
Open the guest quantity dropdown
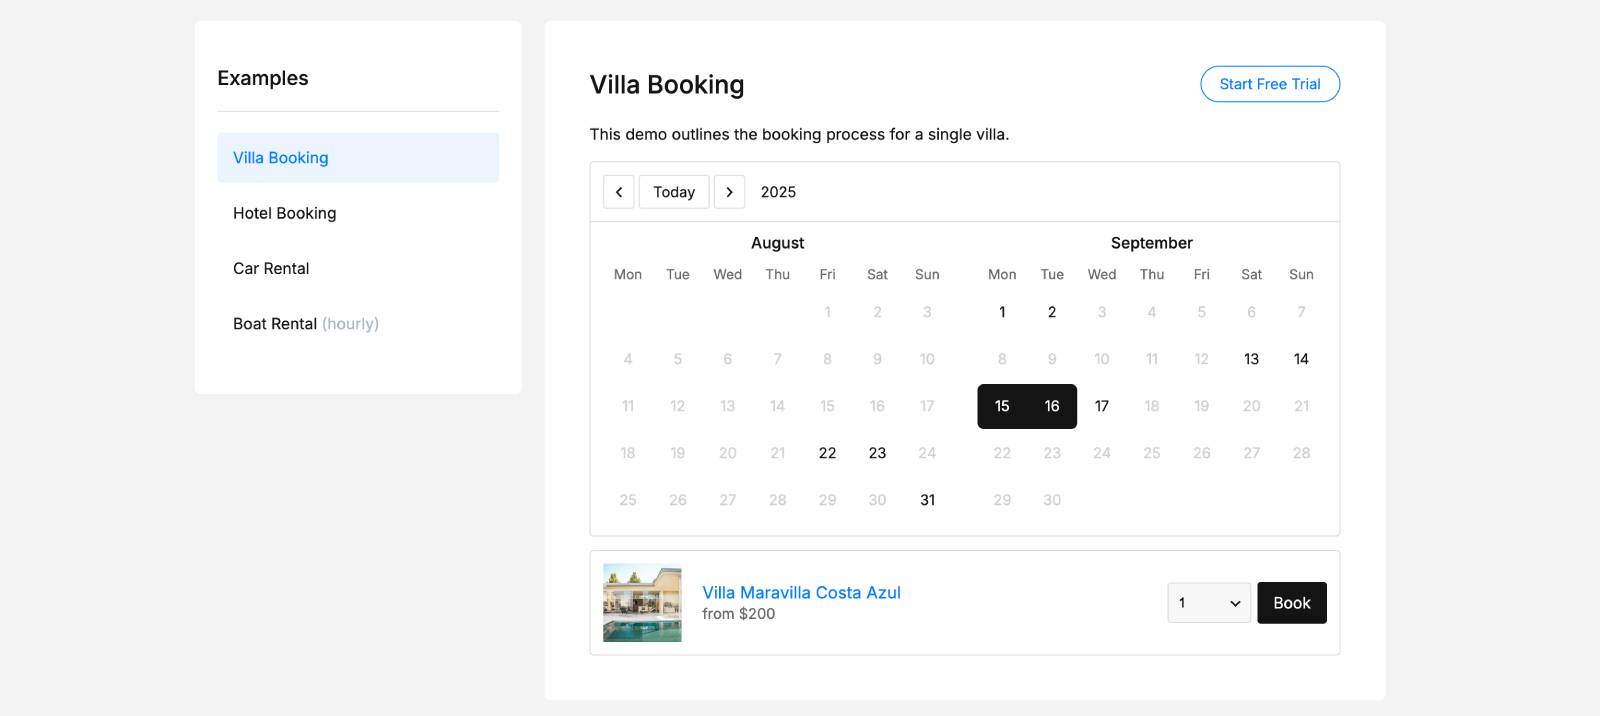click(x=1209, y=603)
